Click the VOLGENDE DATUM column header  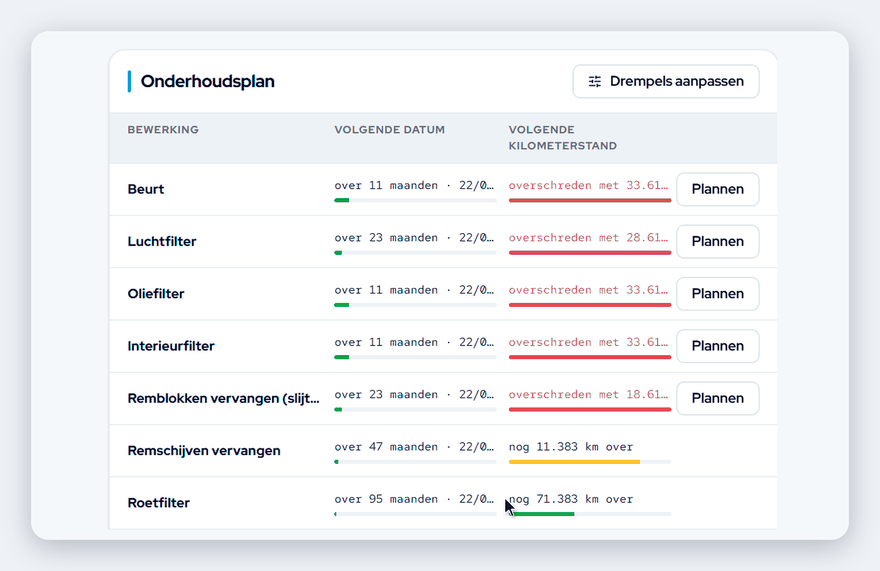tap(389, 130)
